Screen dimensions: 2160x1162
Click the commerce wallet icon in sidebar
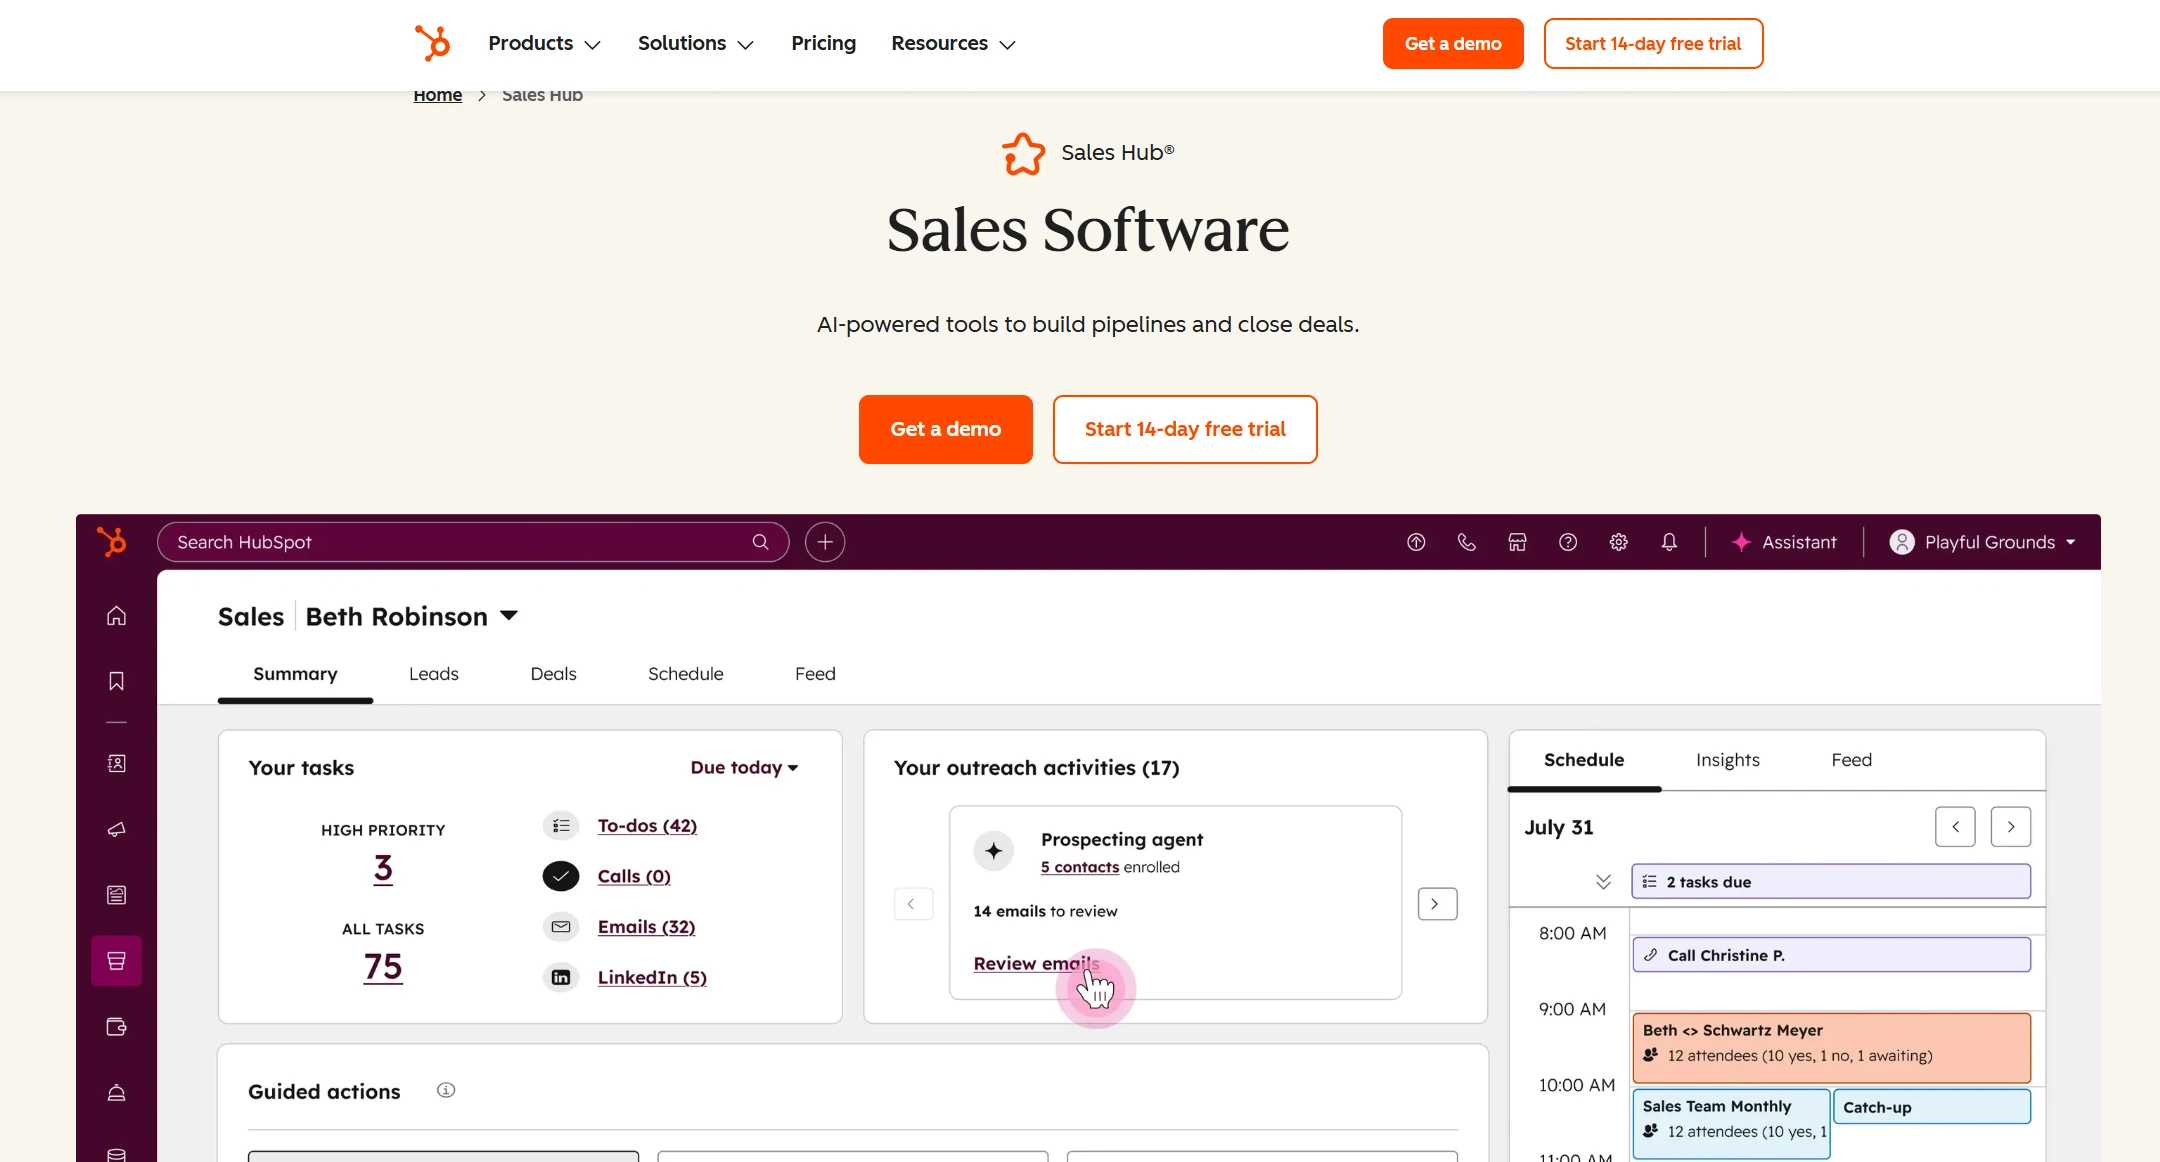[x=117, y=1027]
